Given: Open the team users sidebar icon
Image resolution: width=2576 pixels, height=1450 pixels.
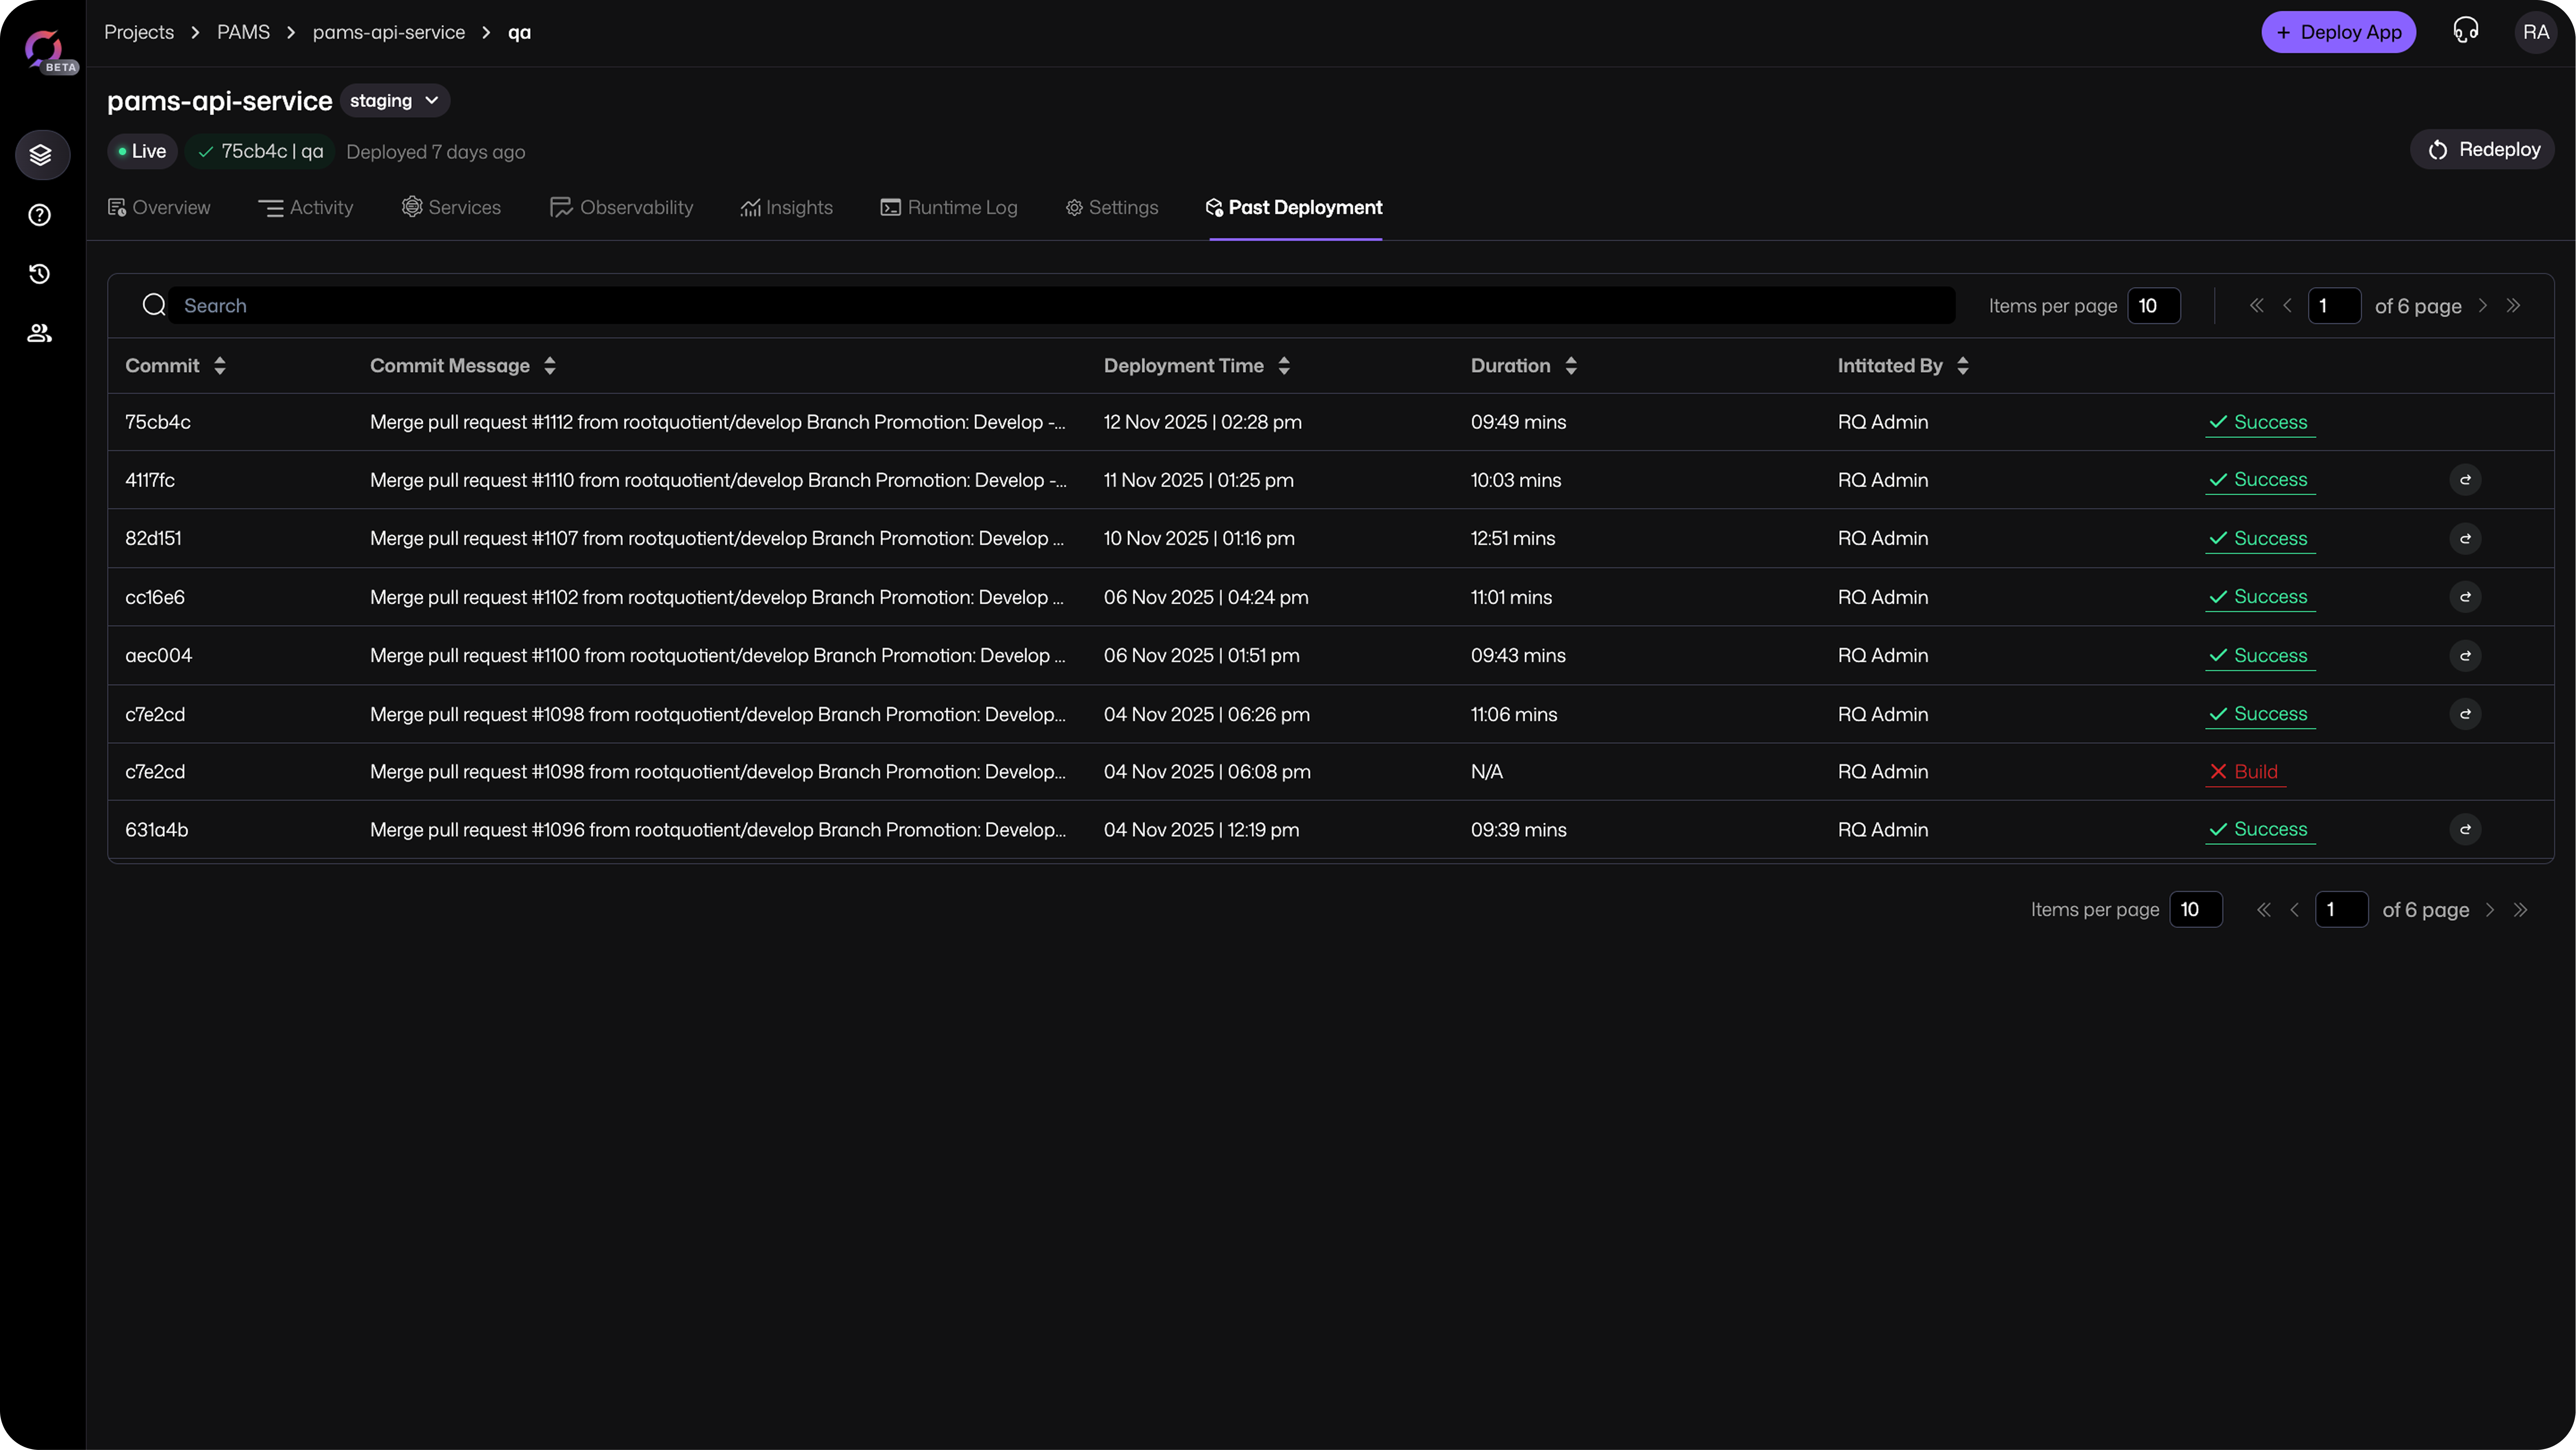Looking at the screenshot, I should [x=40, y=333].
